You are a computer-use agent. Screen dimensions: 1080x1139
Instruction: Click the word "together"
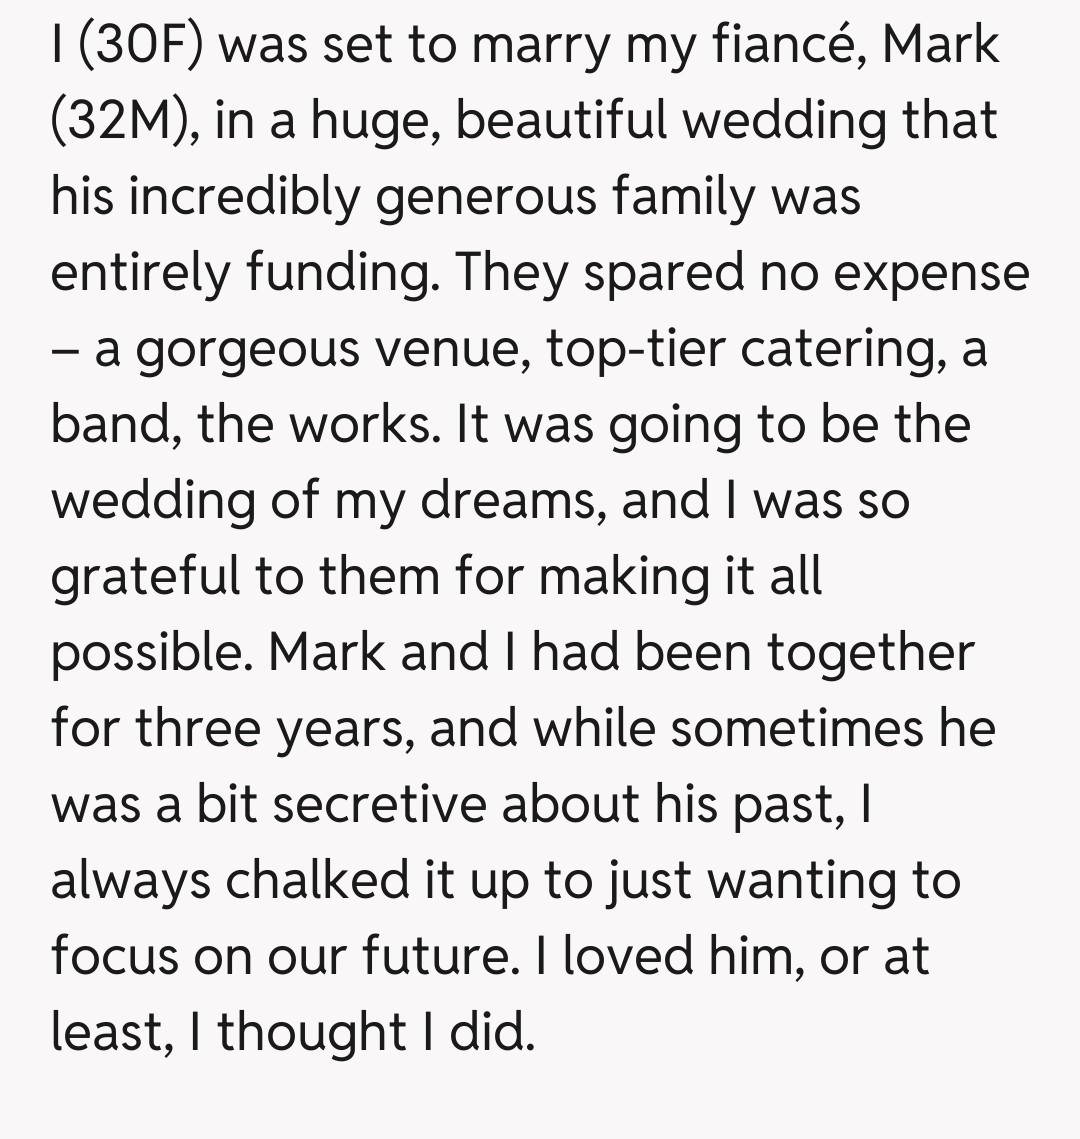click(870, 652)
